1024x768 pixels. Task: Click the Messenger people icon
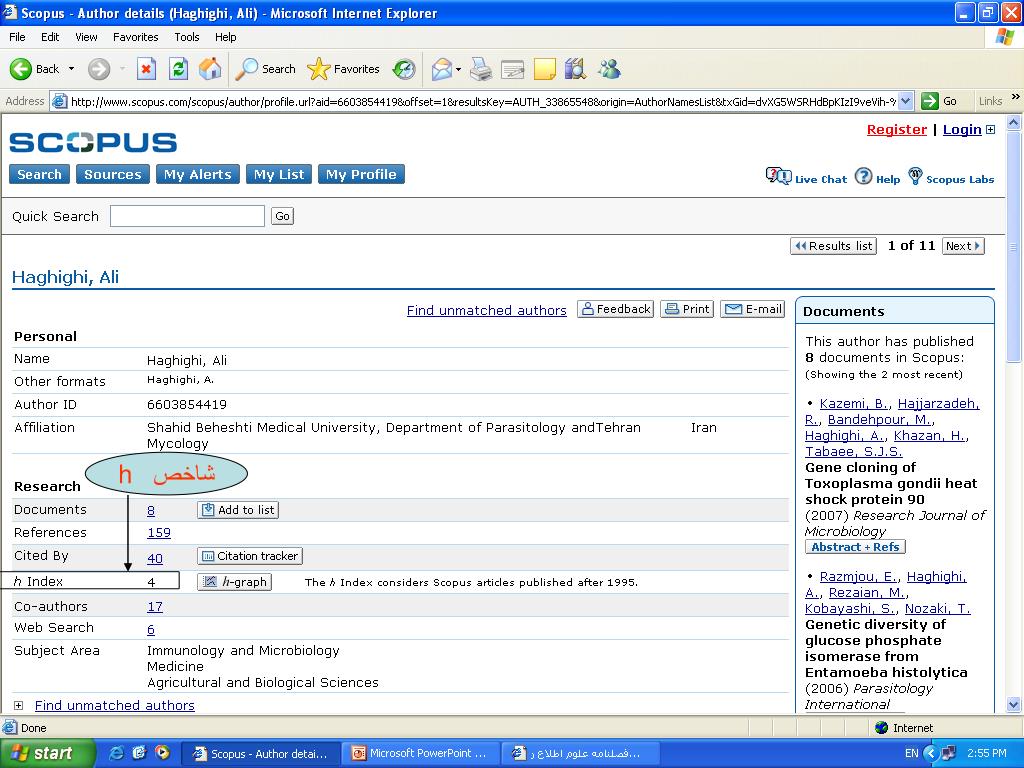click(x=609, y=69)
